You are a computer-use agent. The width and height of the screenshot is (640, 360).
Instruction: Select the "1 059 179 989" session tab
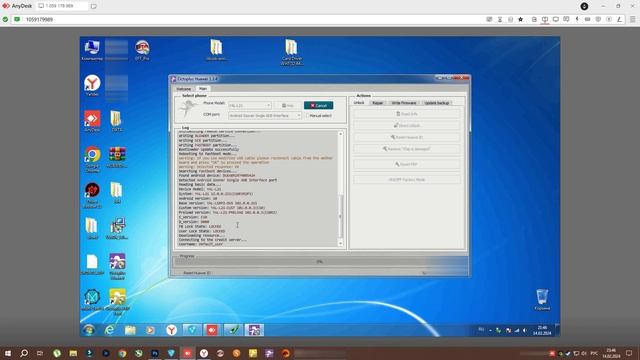tap(62, 6)
